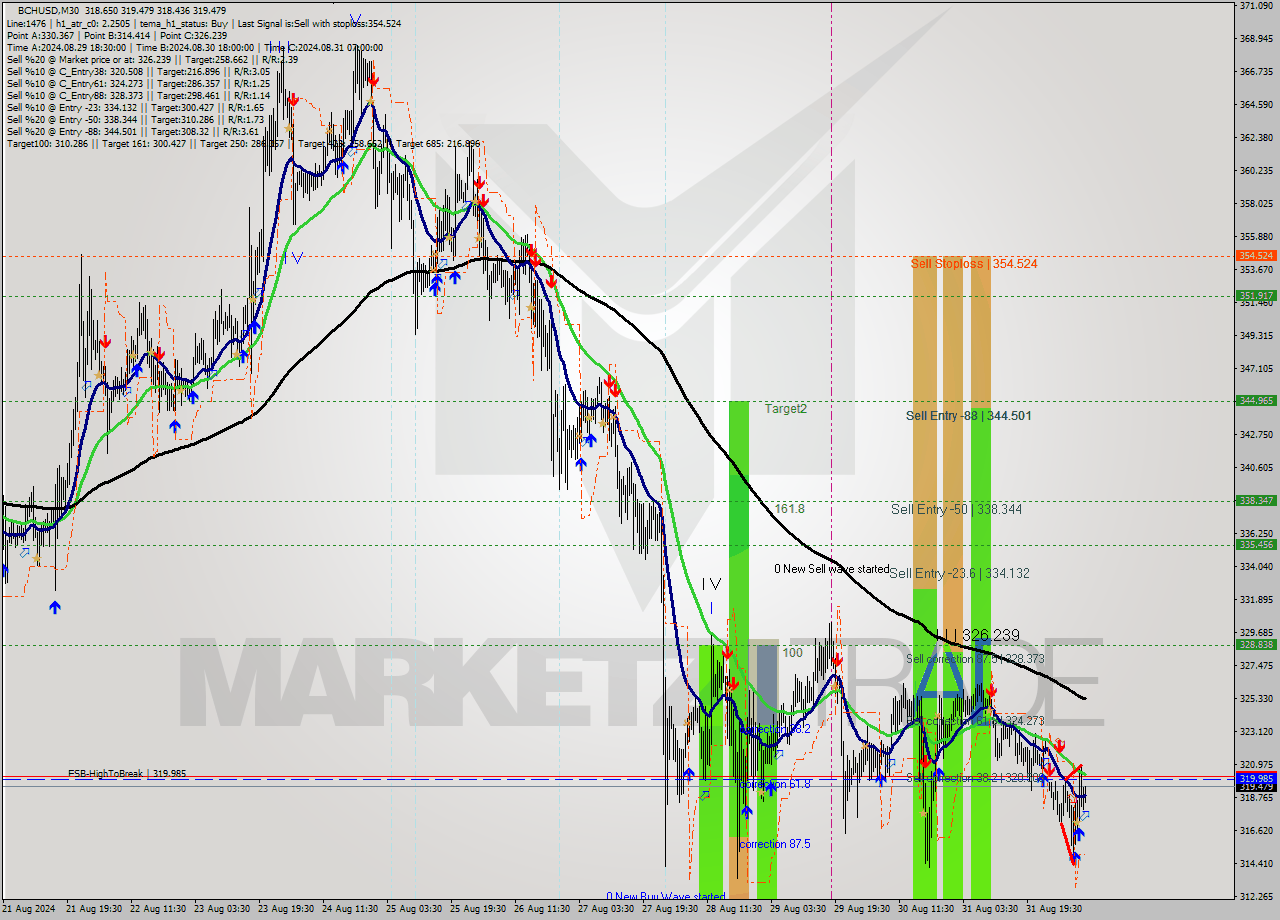Click the 312.265 value on price scale

pos(1255,896)
